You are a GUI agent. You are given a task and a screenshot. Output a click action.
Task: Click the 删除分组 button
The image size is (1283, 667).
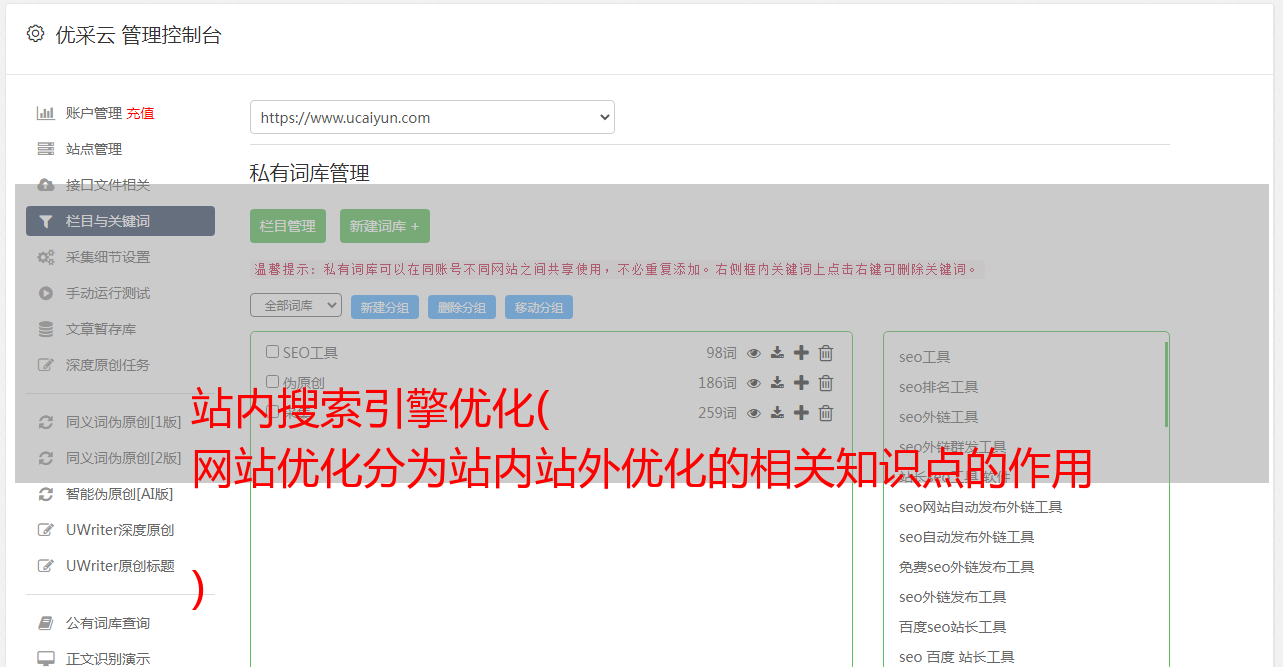pos(462,307)
